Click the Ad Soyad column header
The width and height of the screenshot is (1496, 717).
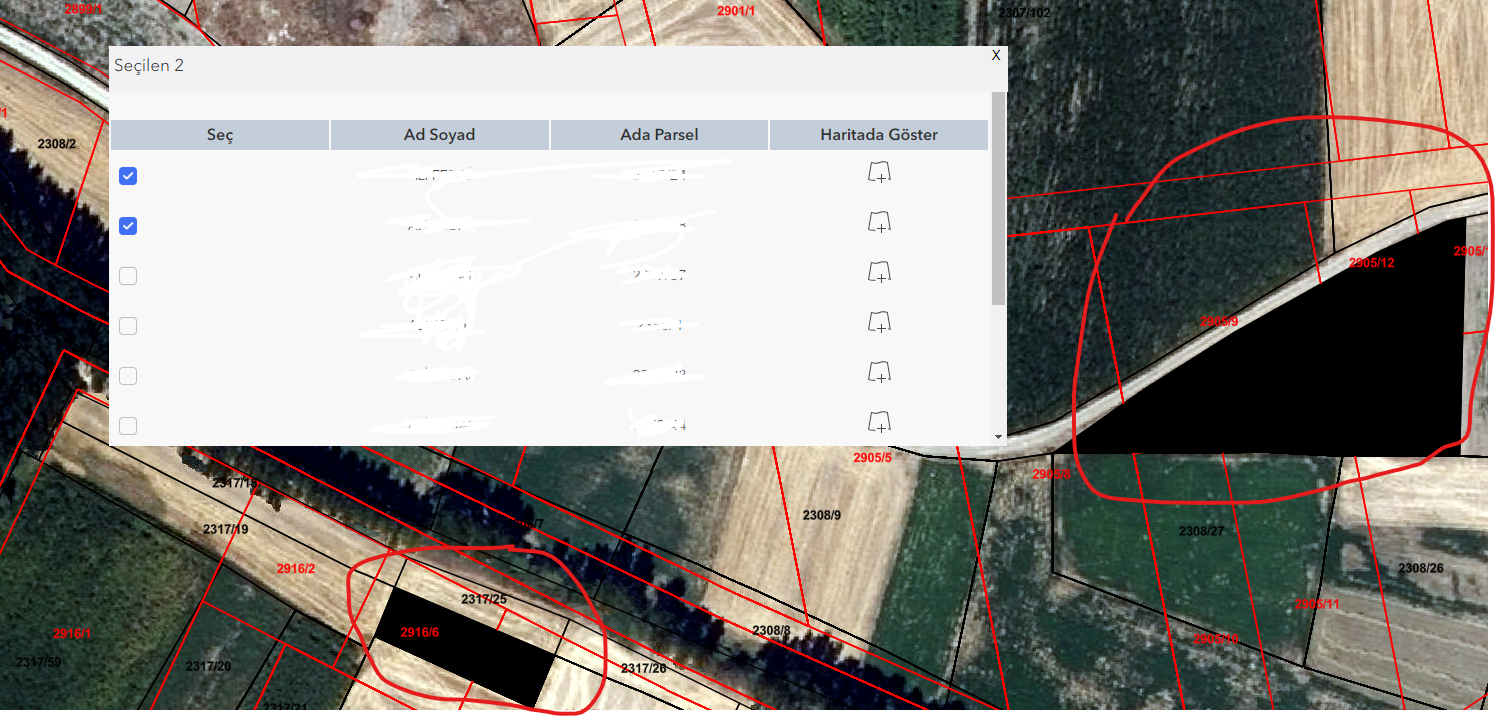(440, 134)
